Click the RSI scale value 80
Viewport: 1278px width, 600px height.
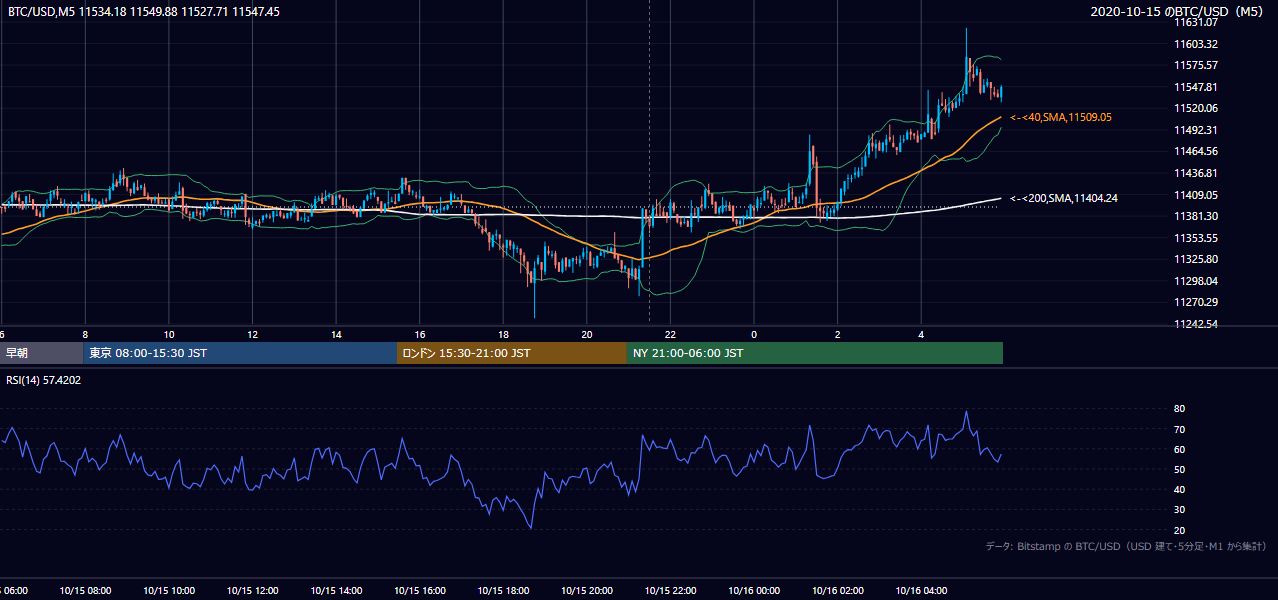pyautogui.click(x=1179, y=409)
